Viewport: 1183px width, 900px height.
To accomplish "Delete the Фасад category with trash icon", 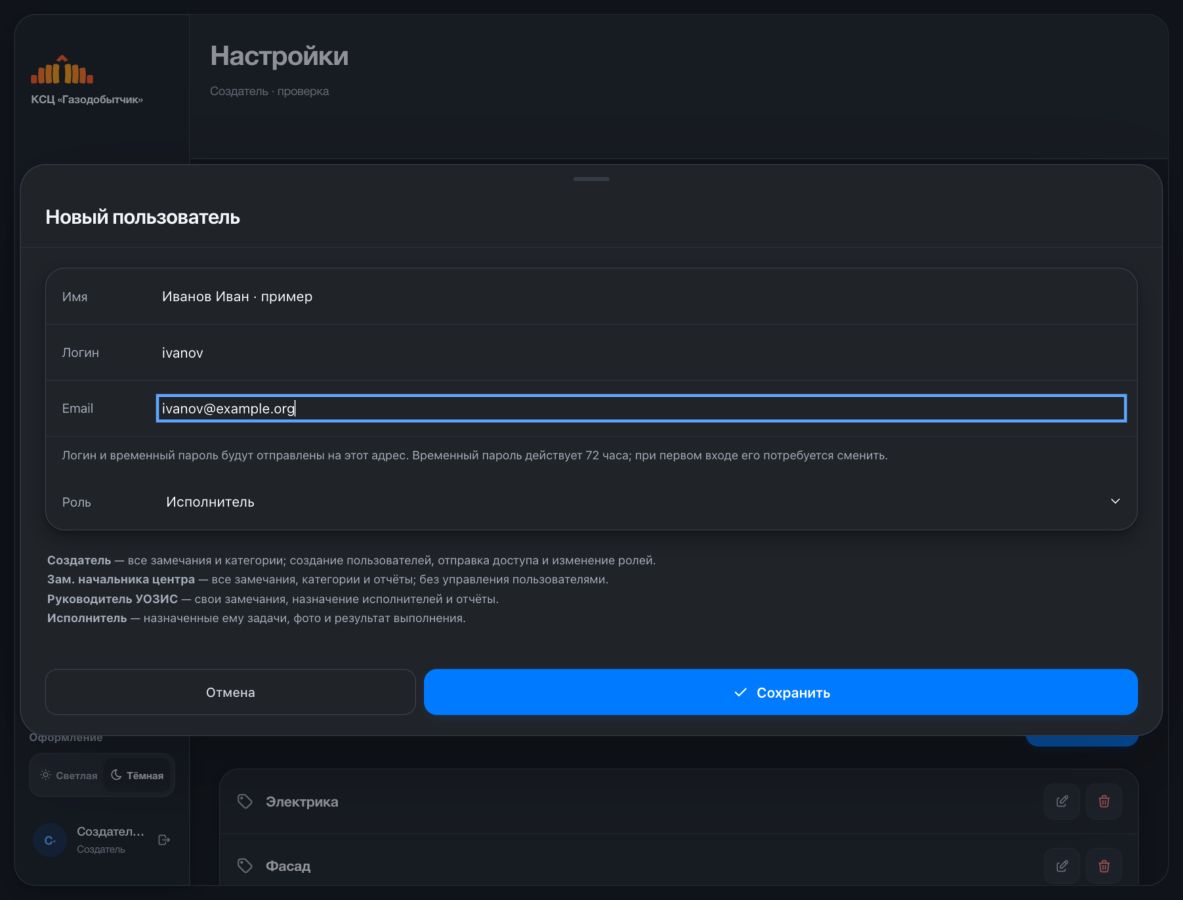I will click(x=1104, y=866).
